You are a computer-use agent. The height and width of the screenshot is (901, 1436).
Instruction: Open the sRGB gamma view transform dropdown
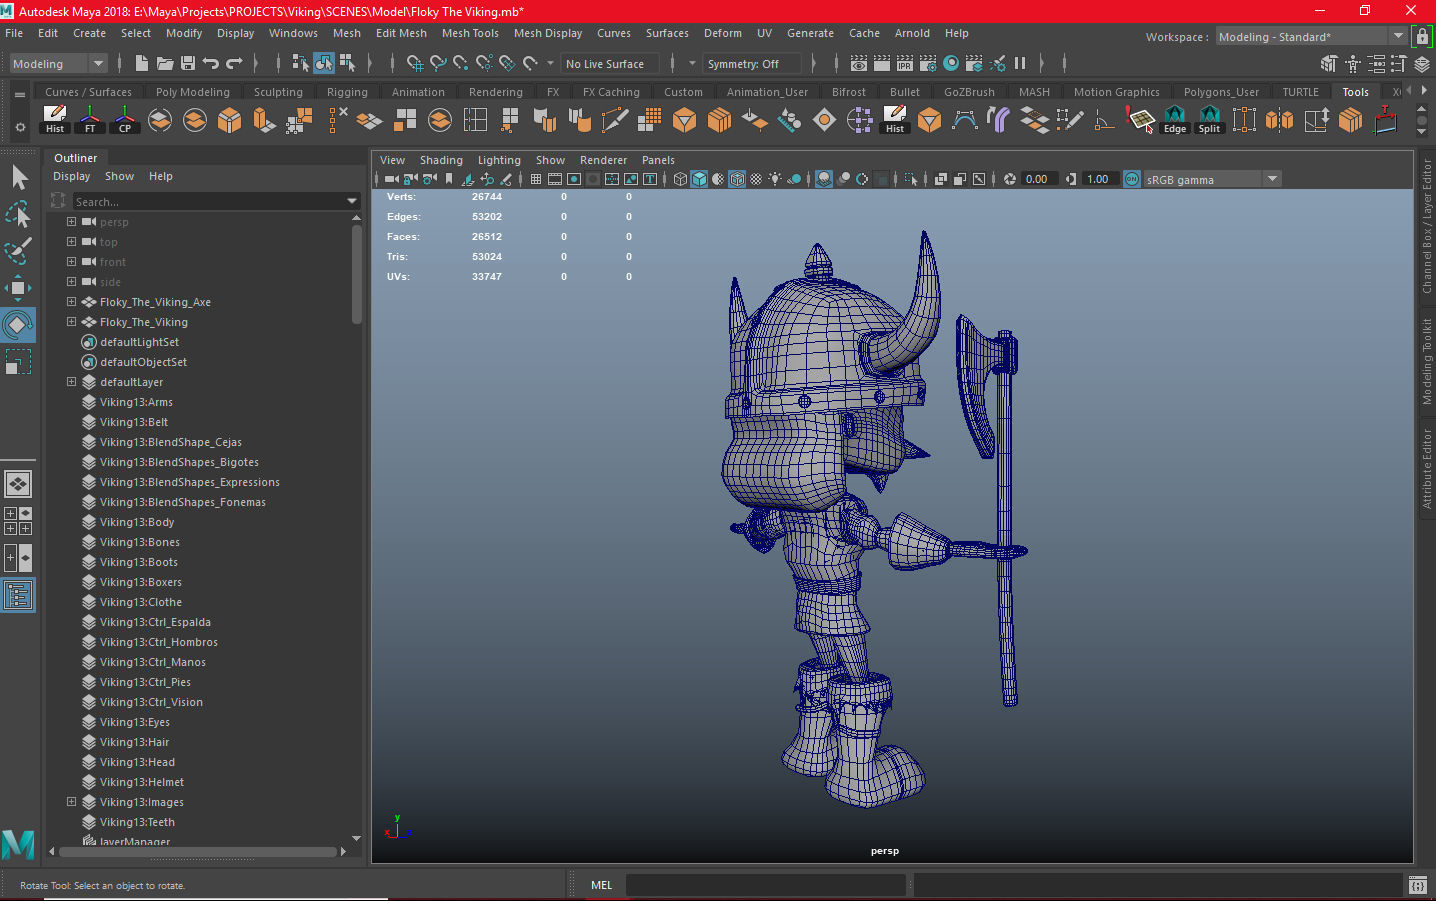1213,179
